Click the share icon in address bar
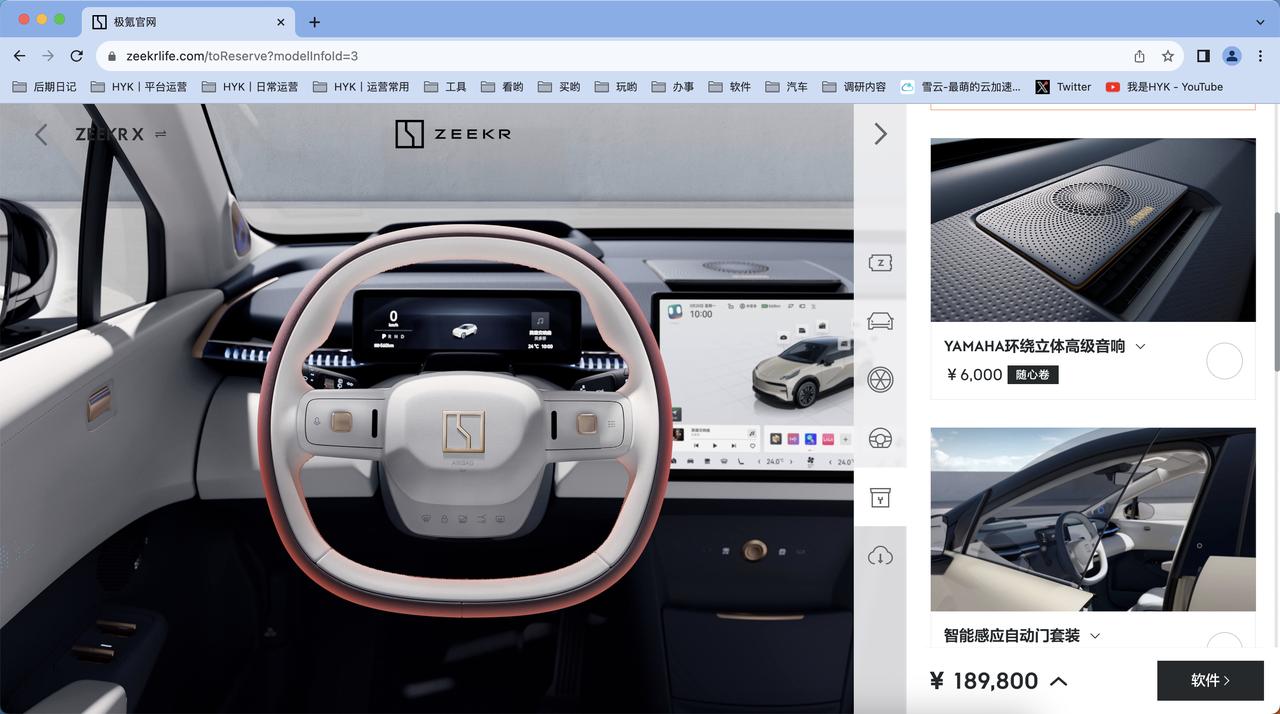 point(1139,56)
